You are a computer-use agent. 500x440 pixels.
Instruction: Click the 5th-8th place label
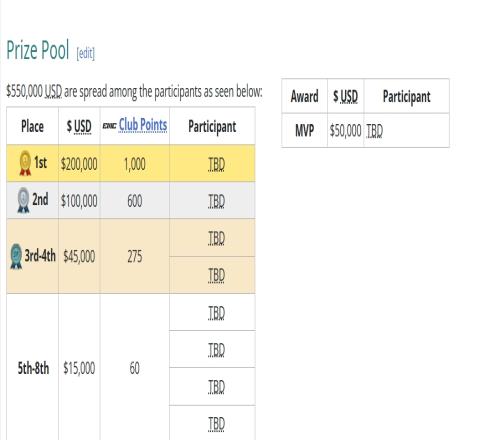point(33,368)
